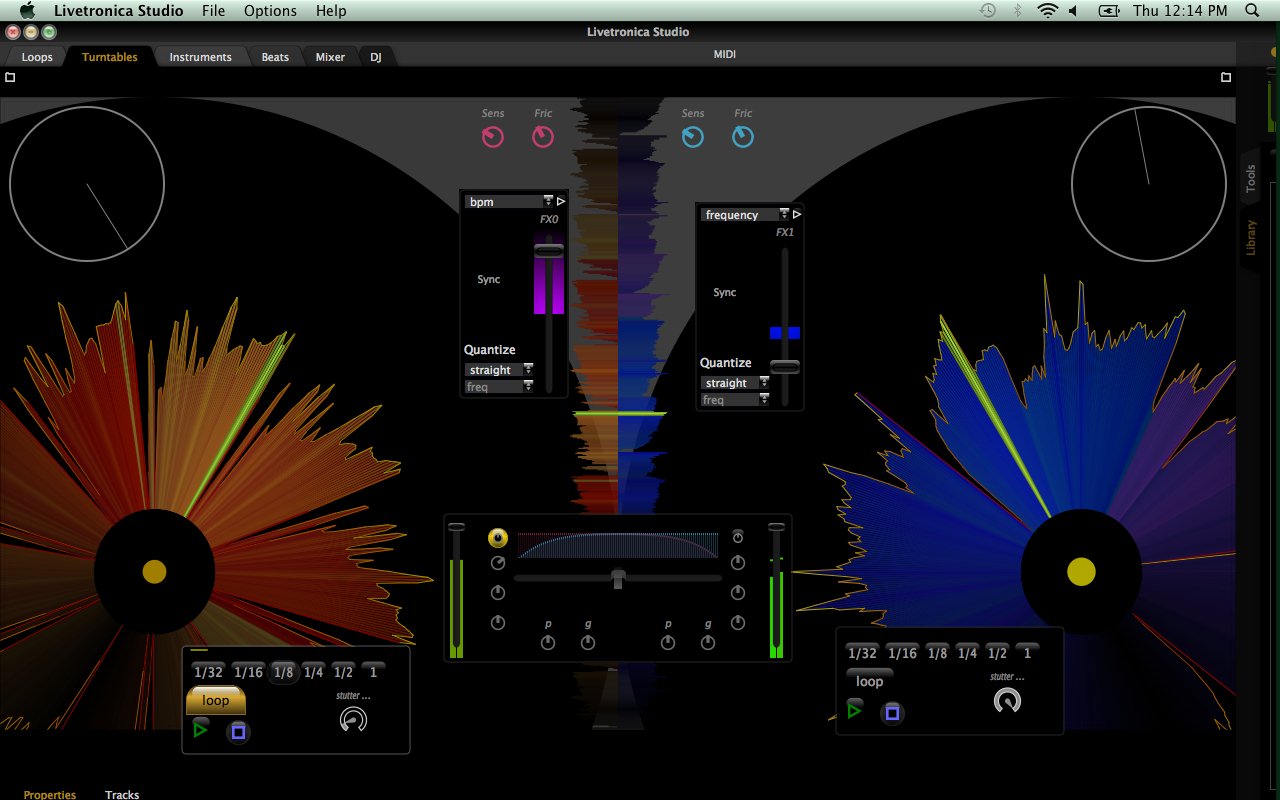Viewport: 1280px width, 800px height.
Task: Click the FX1 vertical fader handle
Action: click(x=785, y=366)
